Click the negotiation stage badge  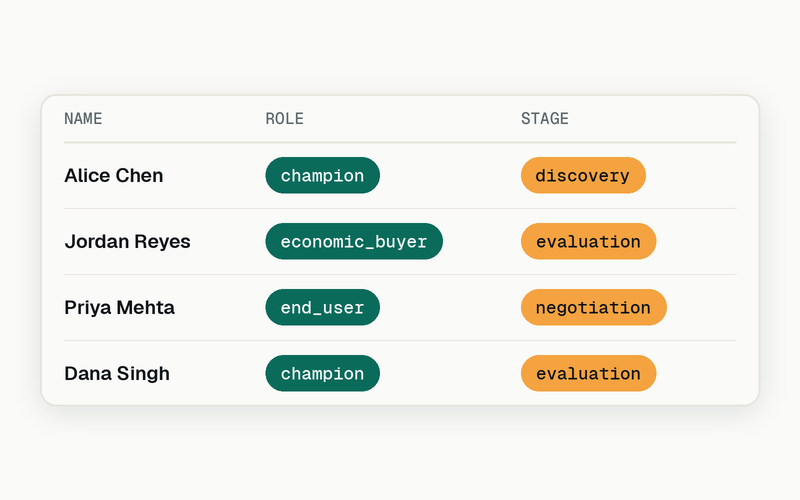click(594, 307)
